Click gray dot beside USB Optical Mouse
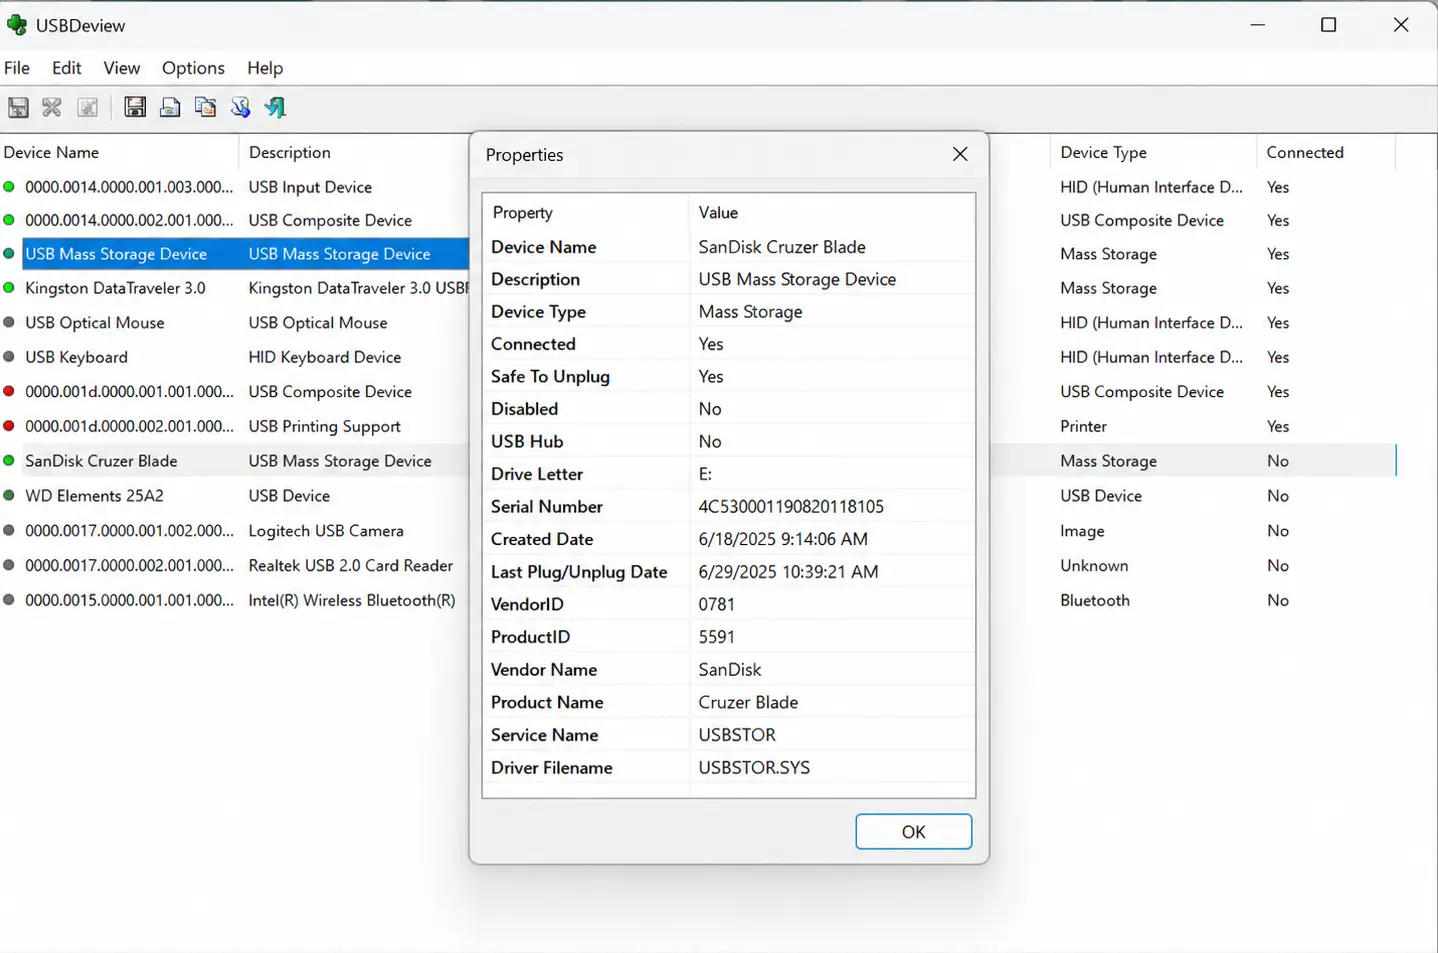This screenshot has height=953, width=1438. tap(9, 322)
